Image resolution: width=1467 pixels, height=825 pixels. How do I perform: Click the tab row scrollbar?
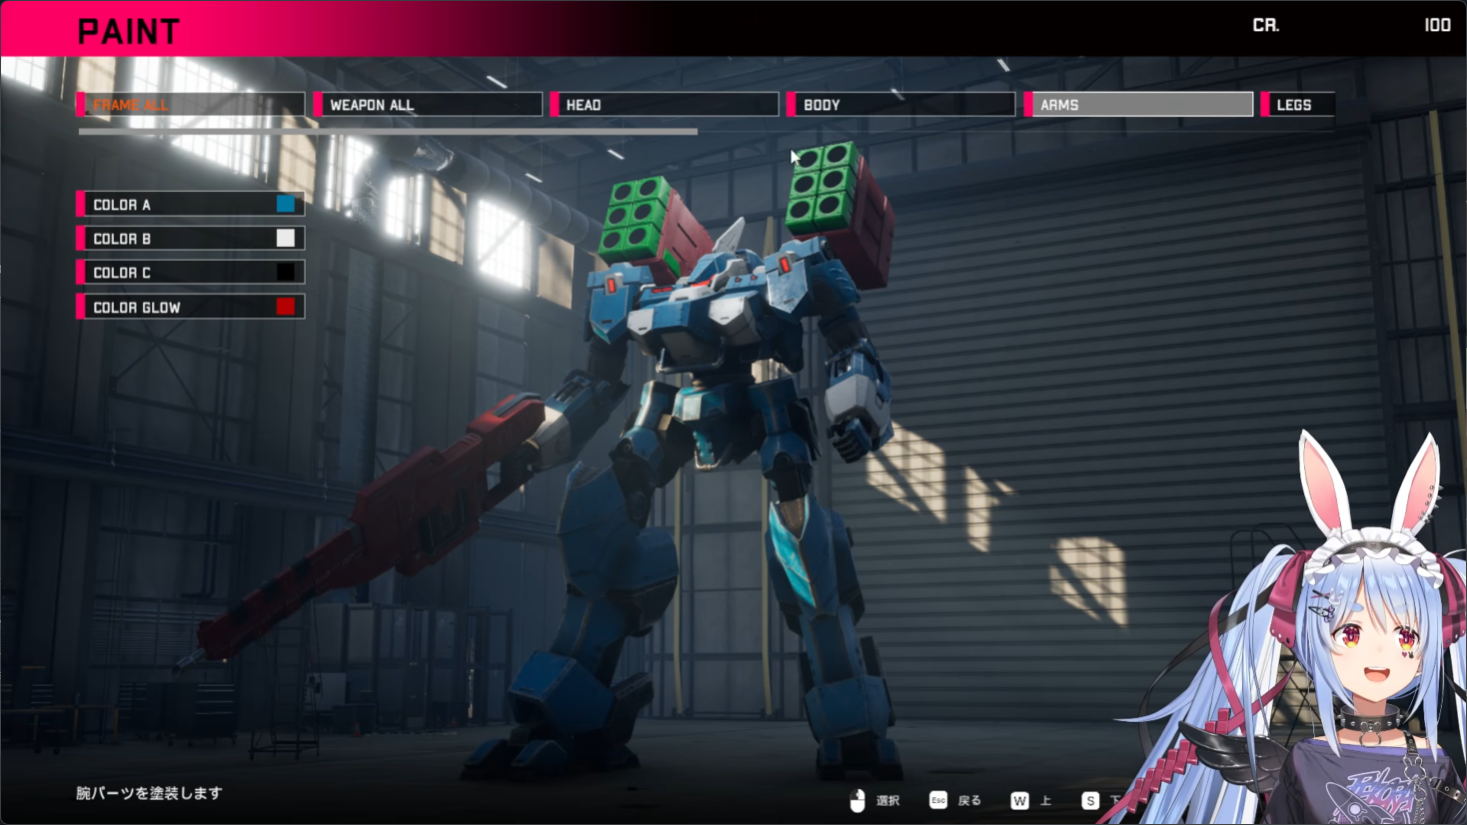(x=388, y=131)
